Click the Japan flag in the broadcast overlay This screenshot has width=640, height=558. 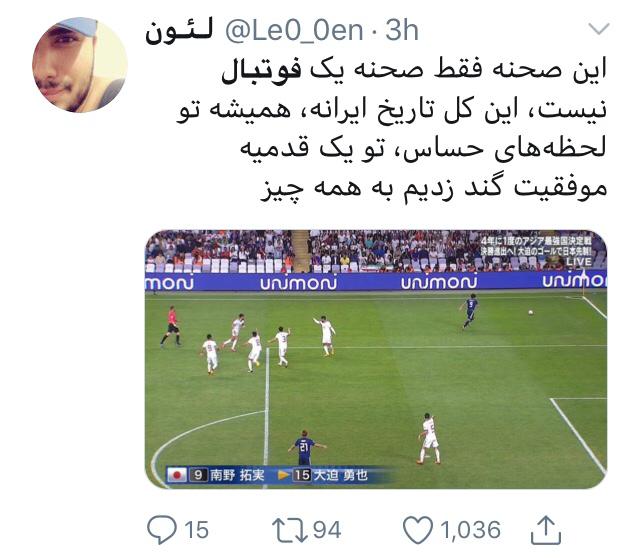pos(177,475)
